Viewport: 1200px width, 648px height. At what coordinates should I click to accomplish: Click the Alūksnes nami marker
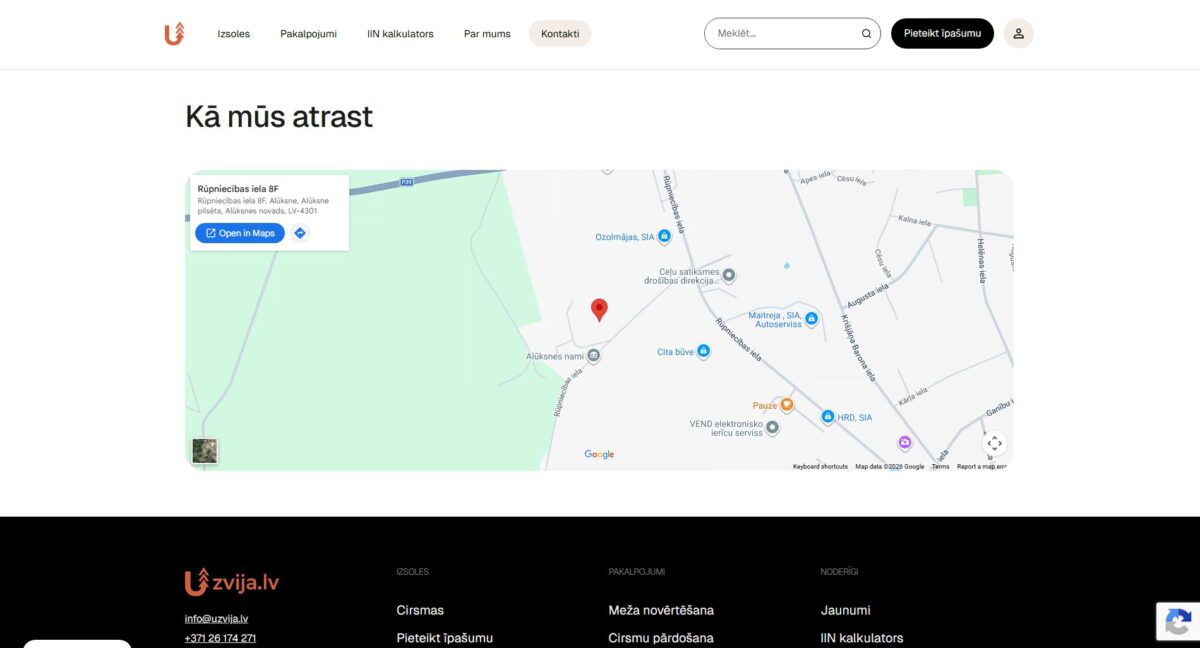[593, 355]
